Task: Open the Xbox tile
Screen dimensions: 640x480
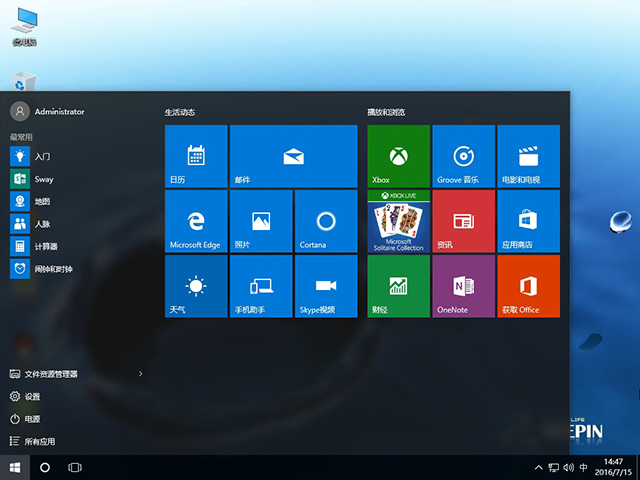Action: pos(398,156)
